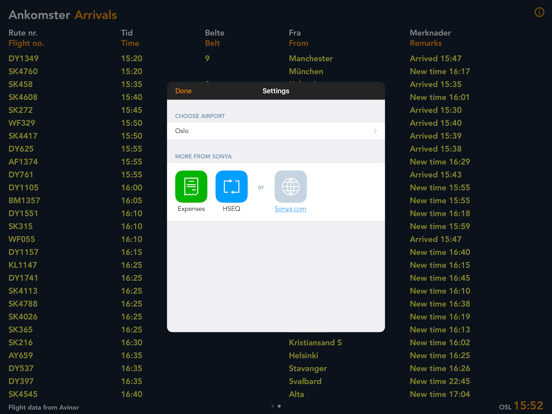Click remark 'New time 16:40'

(x=440, y=252)
